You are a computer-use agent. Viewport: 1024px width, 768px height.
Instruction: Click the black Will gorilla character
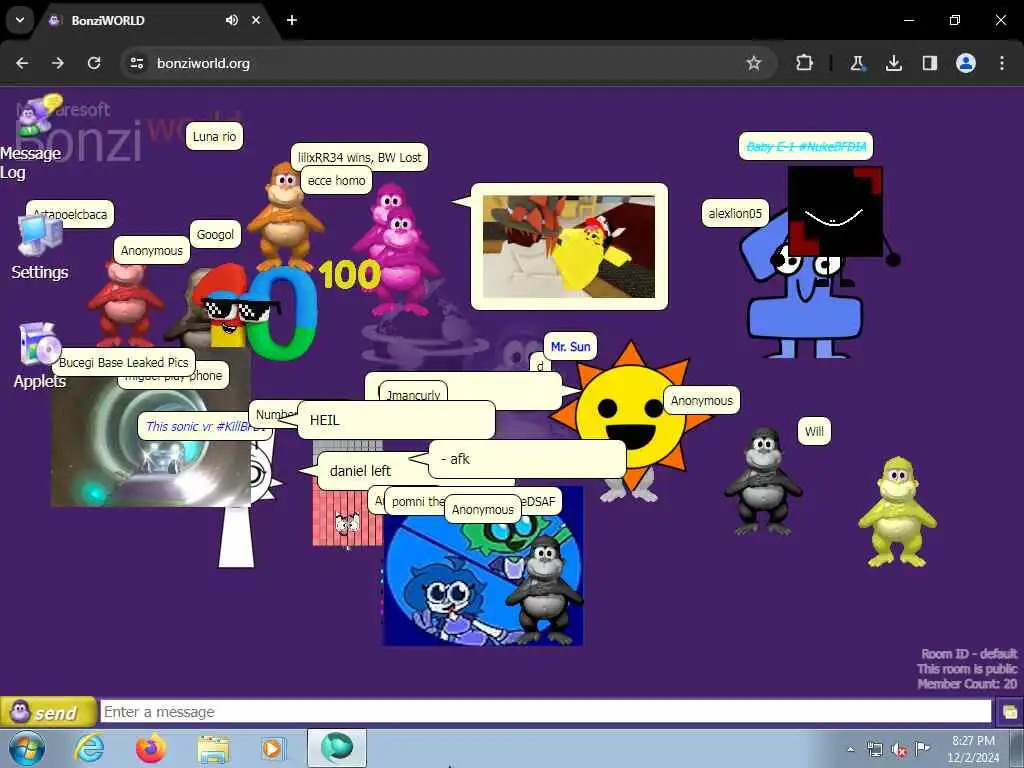[x=763, y=481]
